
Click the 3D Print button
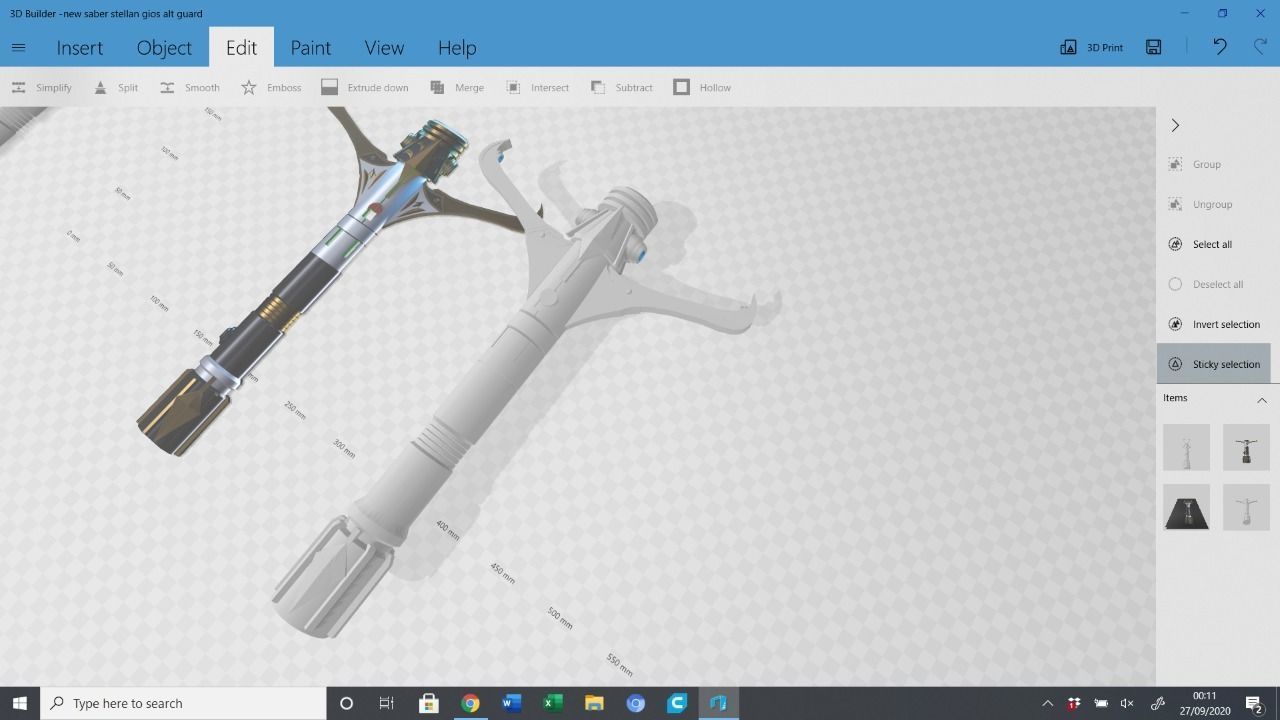pos(1091,47)
